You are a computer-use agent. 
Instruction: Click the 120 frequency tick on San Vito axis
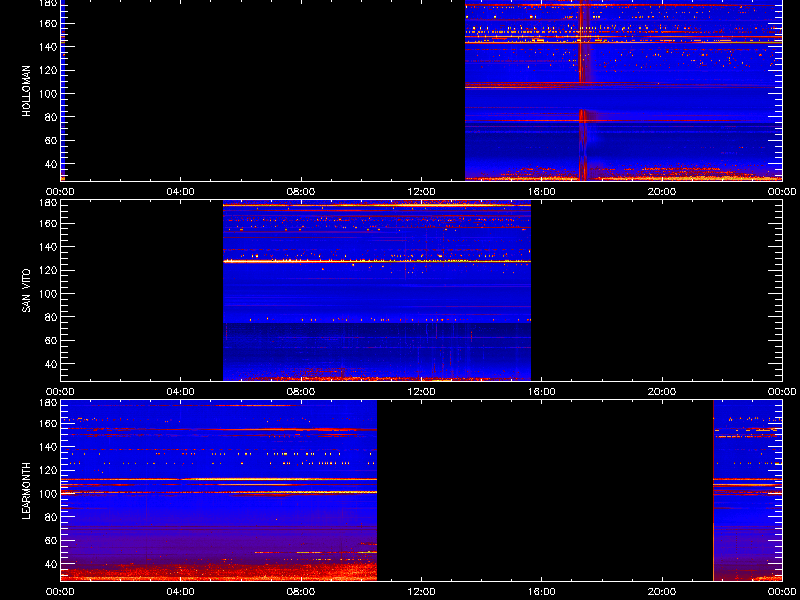(47, 270)
